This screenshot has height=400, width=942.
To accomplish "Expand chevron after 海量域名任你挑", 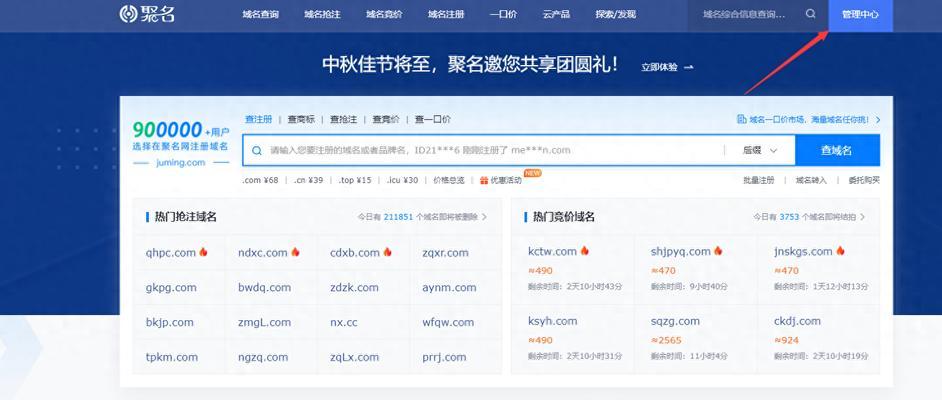I will (878, 120).
